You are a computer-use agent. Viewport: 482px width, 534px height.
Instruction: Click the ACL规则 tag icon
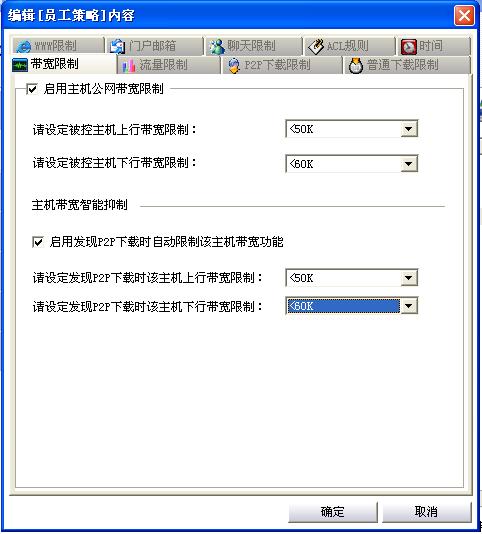[316, 46]
